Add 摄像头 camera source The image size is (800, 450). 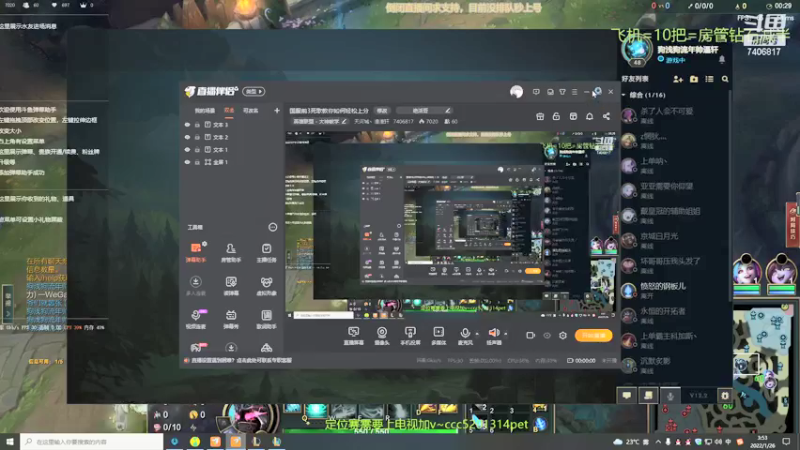coord(382,336)
